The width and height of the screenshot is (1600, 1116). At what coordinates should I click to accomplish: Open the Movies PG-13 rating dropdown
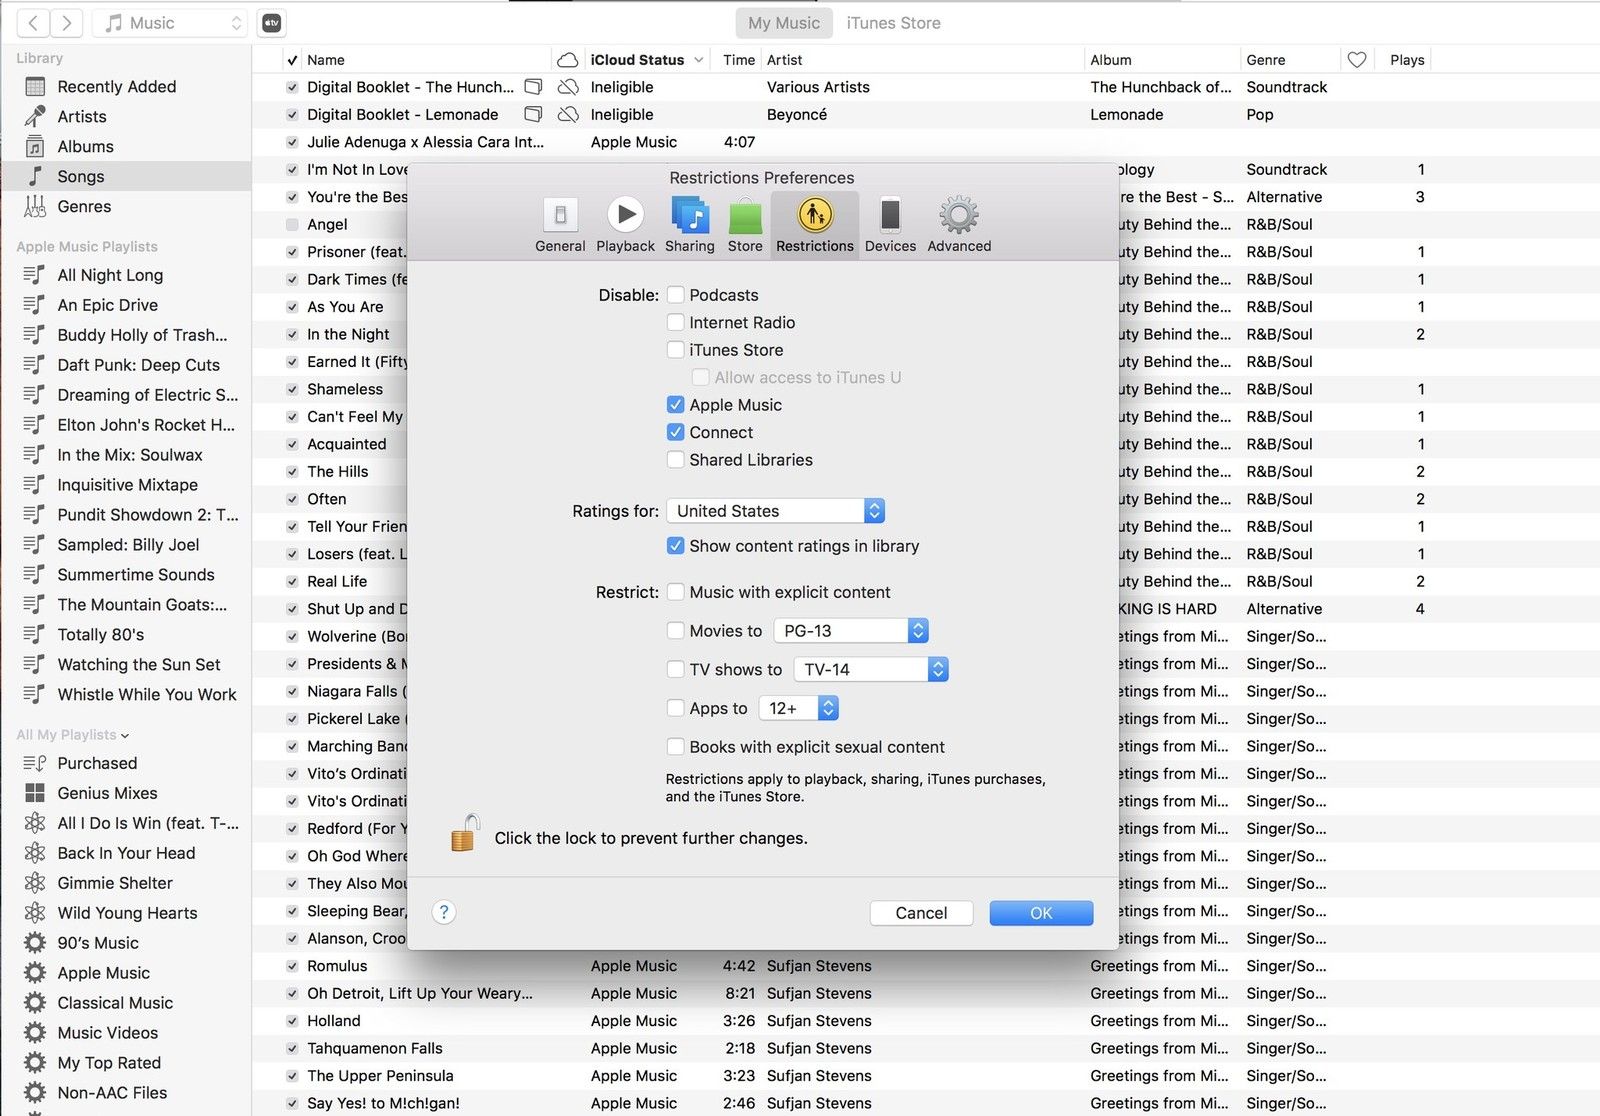(x=851, y=631)
